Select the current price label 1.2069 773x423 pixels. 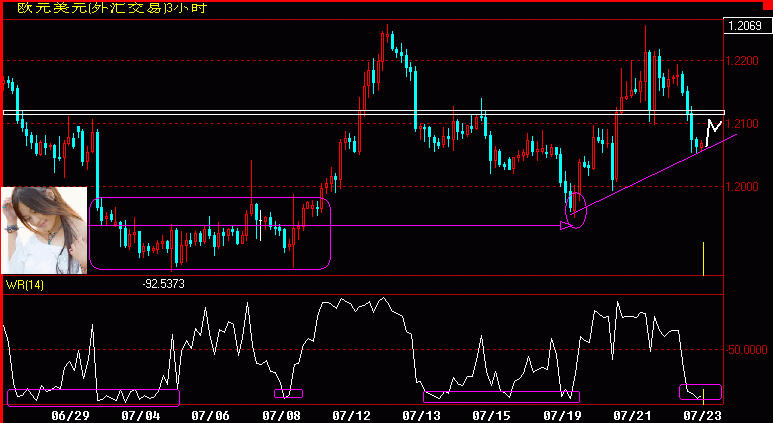click(x=744, y=26)
